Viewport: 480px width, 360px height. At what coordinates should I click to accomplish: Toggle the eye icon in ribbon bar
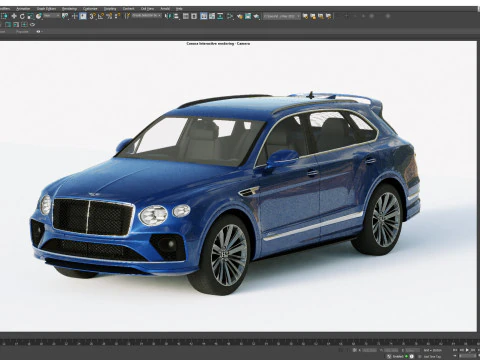[x=38, y=31]
